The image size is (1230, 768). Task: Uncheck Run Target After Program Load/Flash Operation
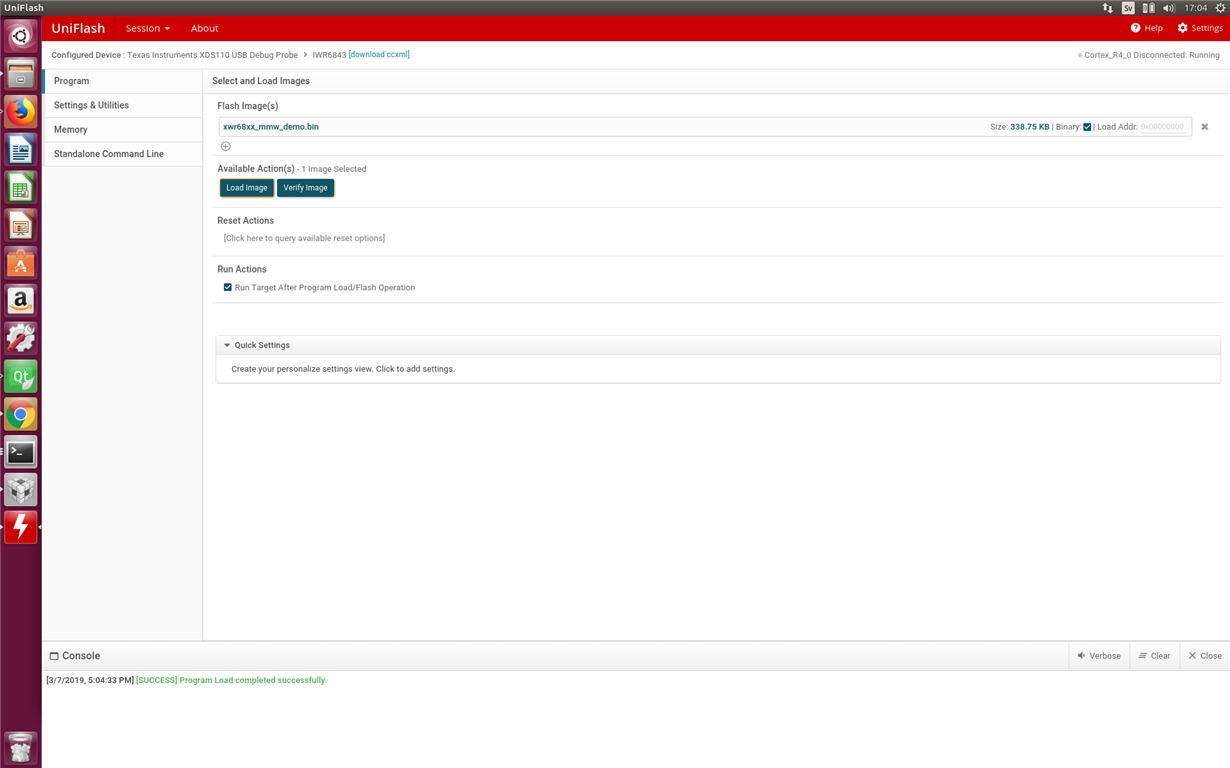click(228, 287)
